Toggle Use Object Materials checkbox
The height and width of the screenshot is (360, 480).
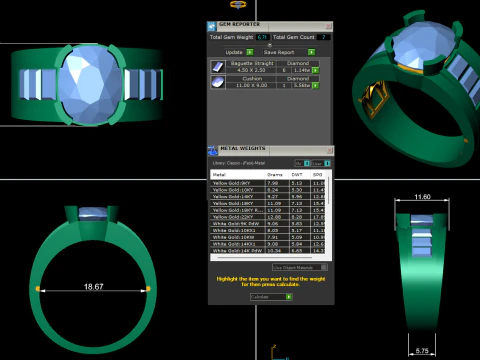coord(323,267)
